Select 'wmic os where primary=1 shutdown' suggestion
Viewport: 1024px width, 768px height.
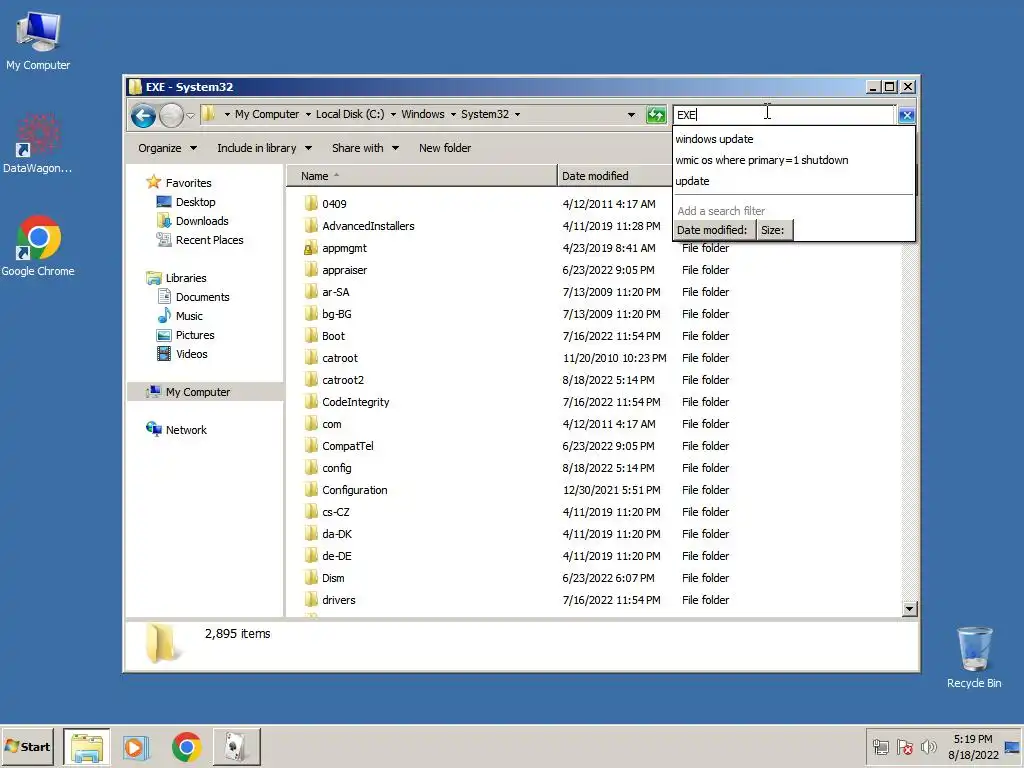pos(761,160)
